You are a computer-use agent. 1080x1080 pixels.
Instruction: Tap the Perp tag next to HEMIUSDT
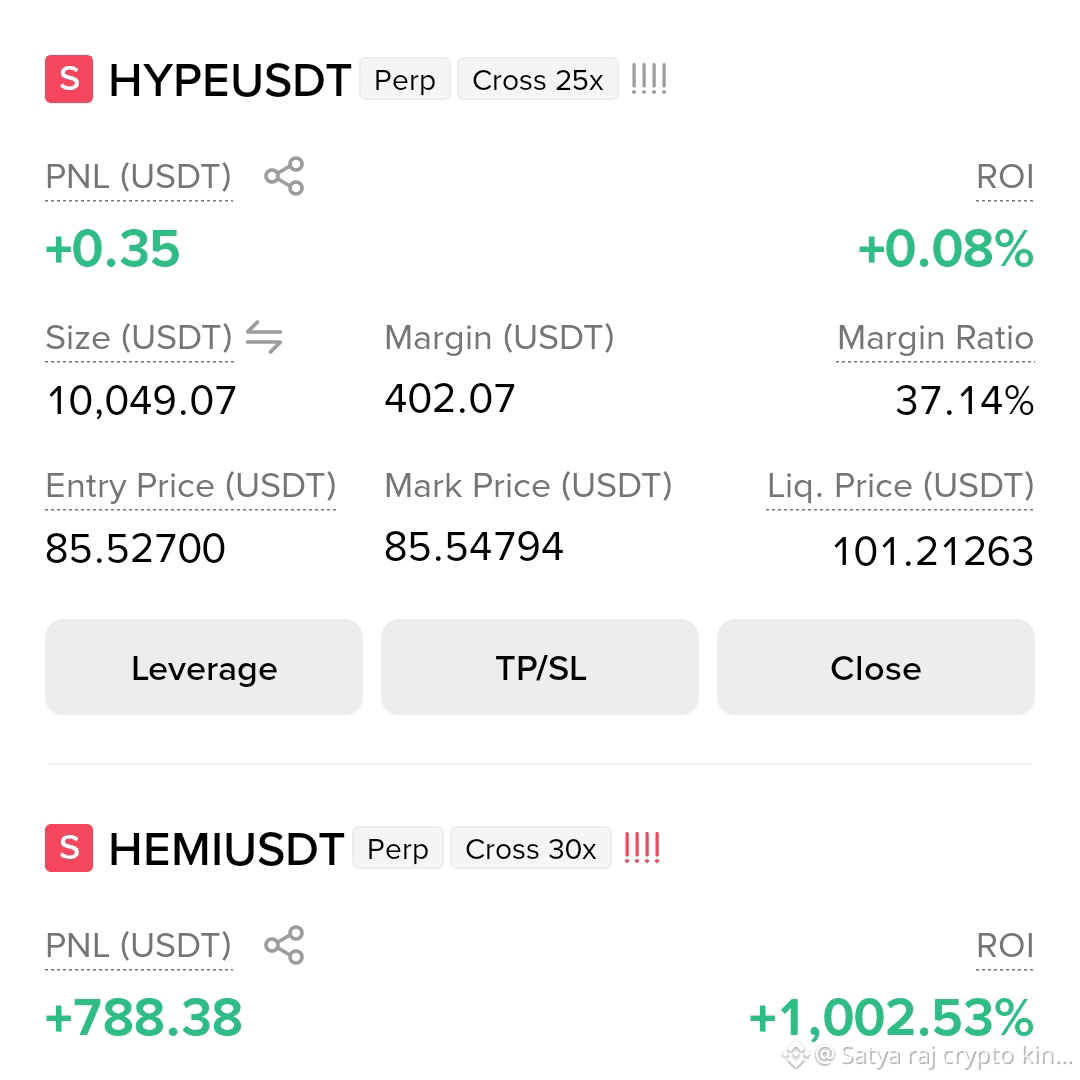point(398,848)
